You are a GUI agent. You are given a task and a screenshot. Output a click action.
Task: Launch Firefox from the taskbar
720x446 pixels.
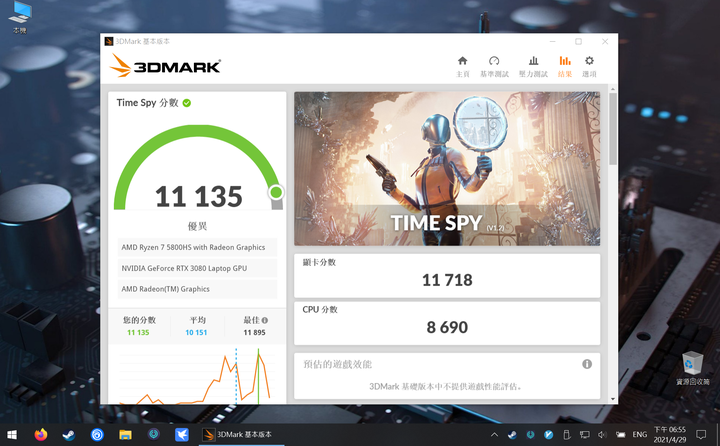[41, 435]
